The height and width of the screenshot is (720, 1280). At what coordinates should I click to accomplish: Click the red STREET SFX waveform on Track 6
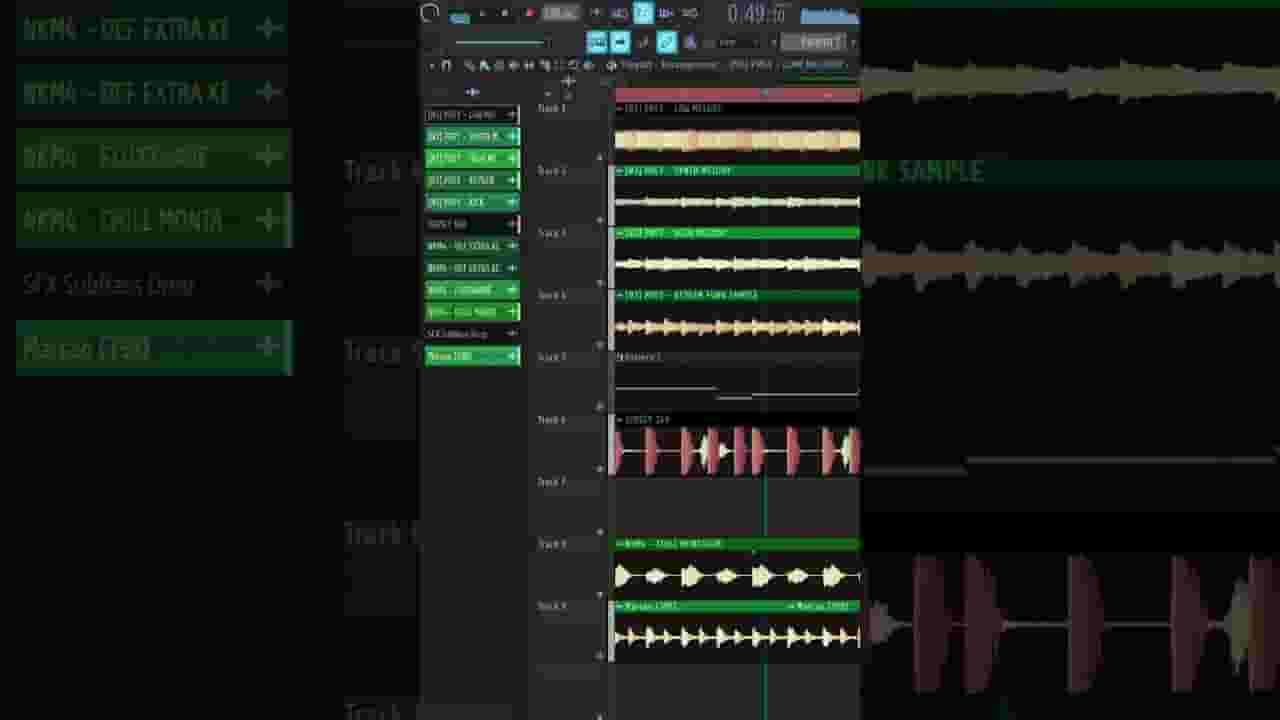(x=737, y=450)
